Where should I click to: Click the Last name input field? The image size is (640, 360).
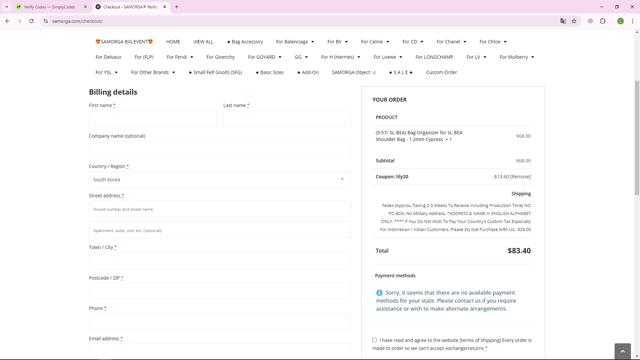click(287, 119)
